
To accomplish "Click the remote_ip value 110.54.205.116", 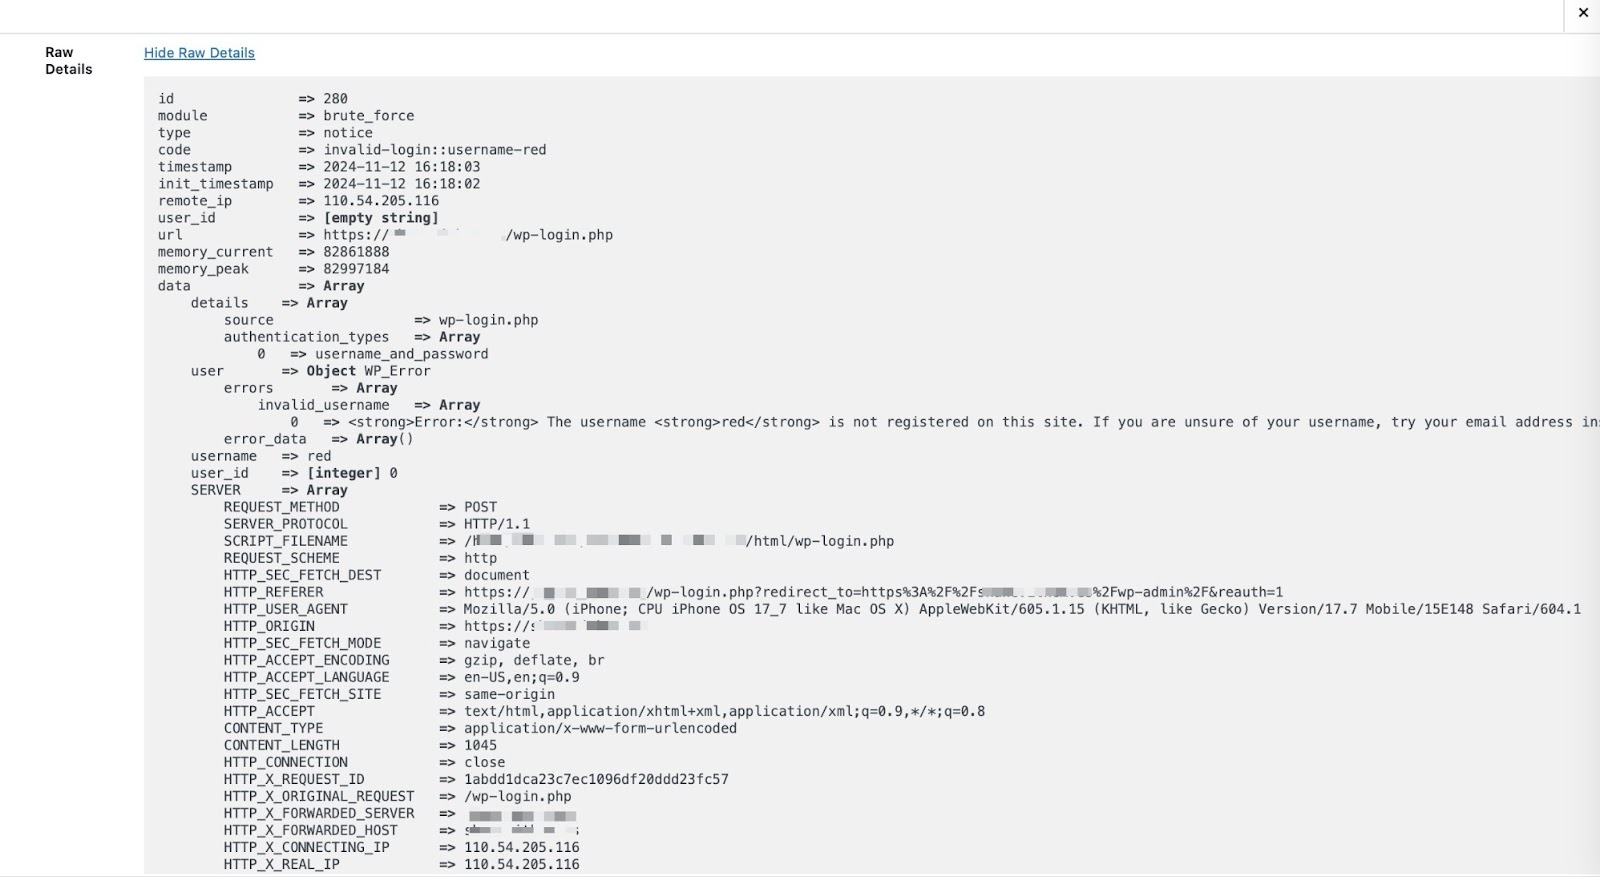I will click(x=380, y=201).
